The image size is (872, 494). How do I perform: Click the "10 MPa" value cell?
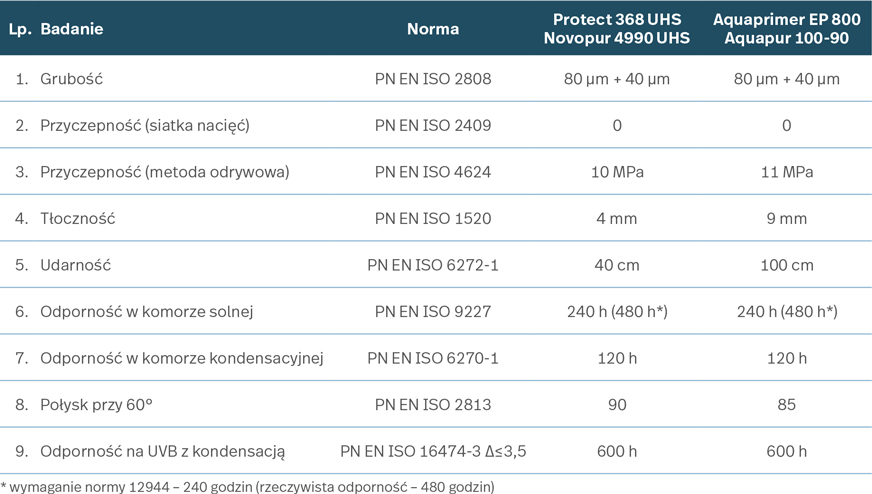(617, 172)
